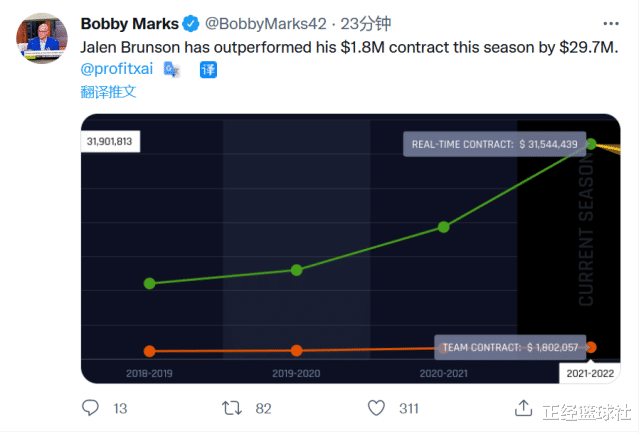Like the tweet with heart icon
Viewport: 641px width, 434px height.
click(376, 408)
